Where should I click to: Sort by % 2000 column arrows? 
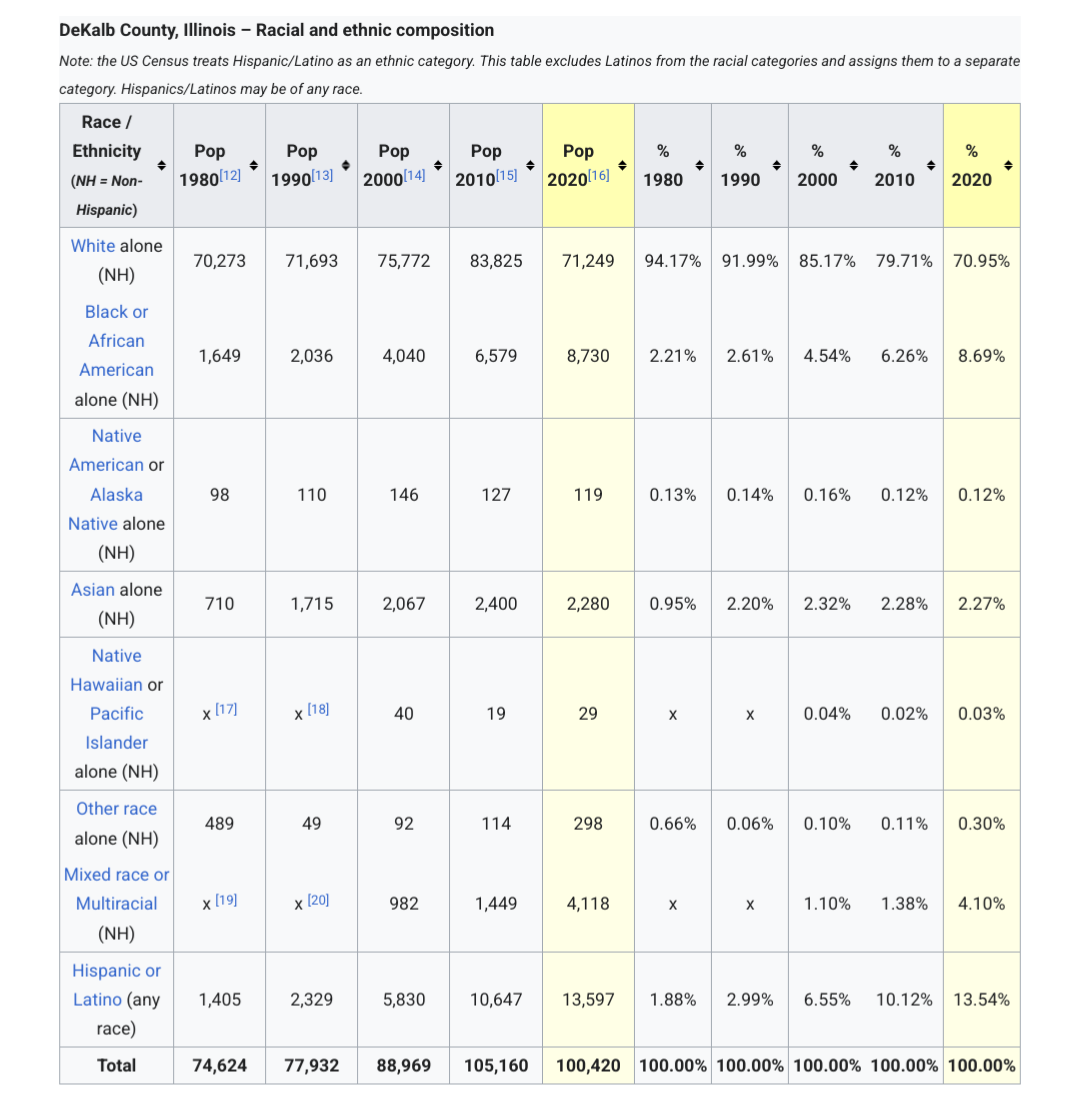point(854,165)
